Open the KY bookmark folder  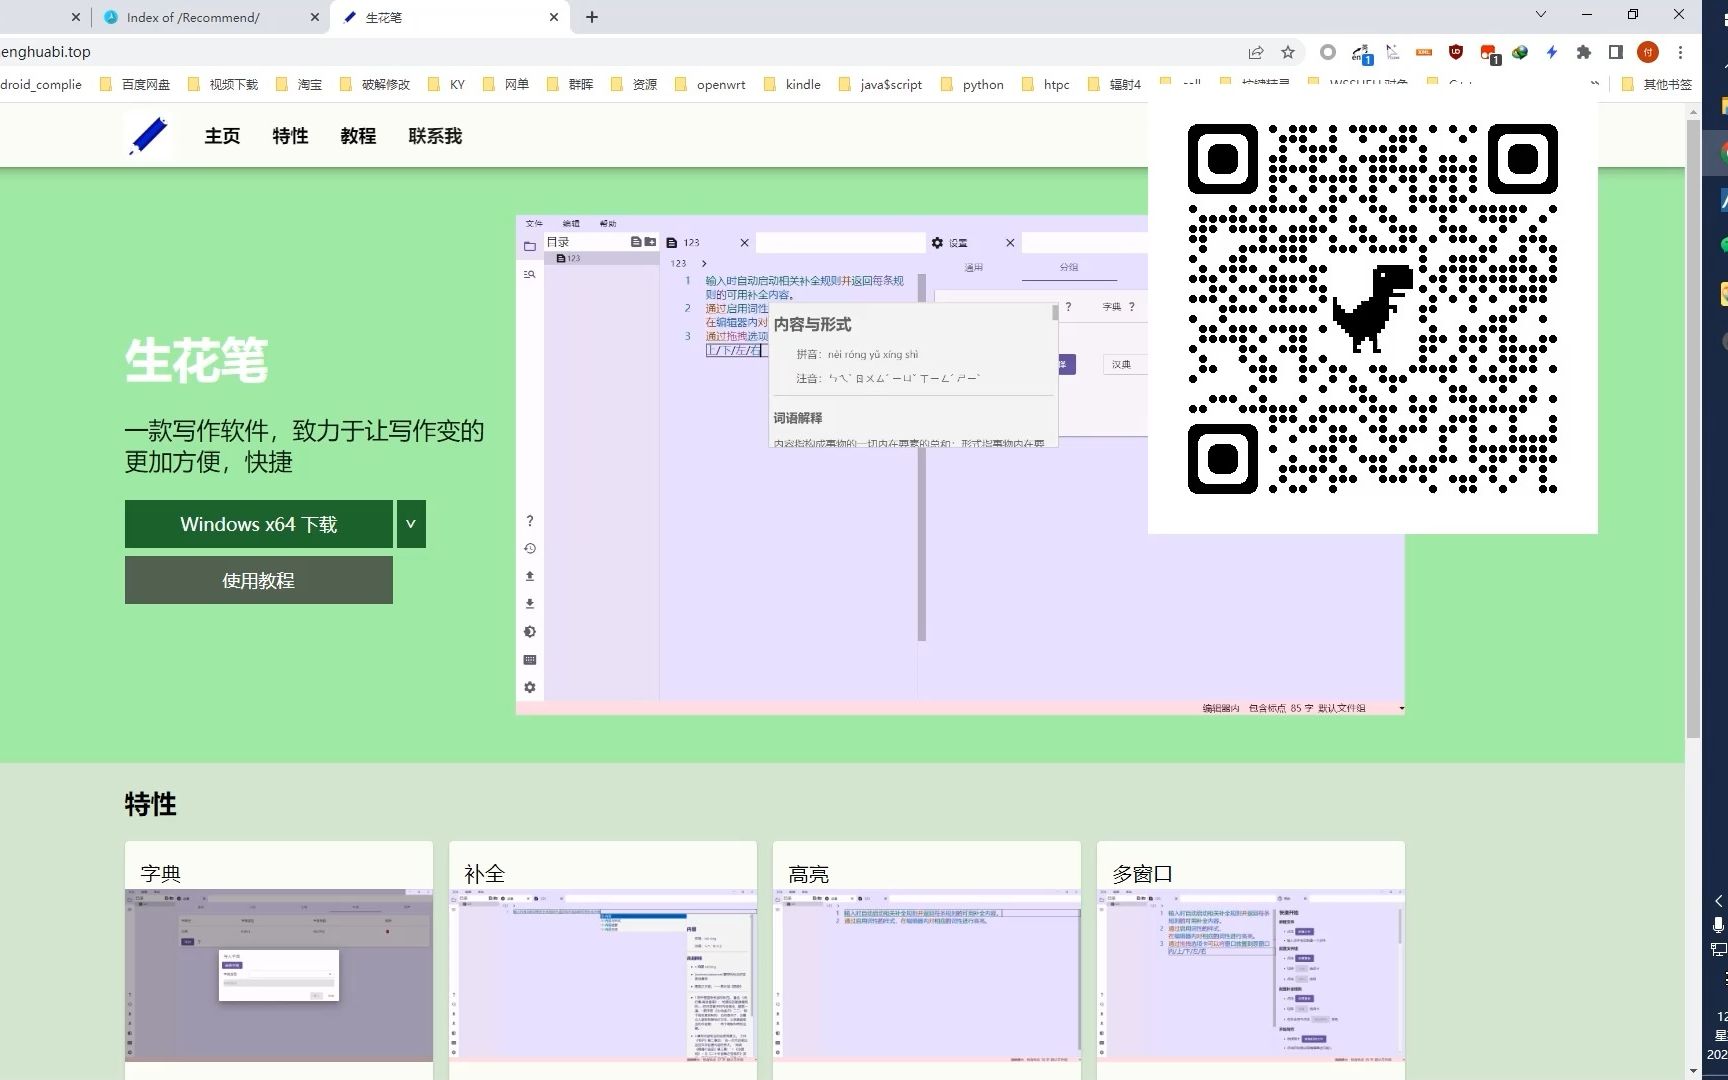[x=446, y=84]
